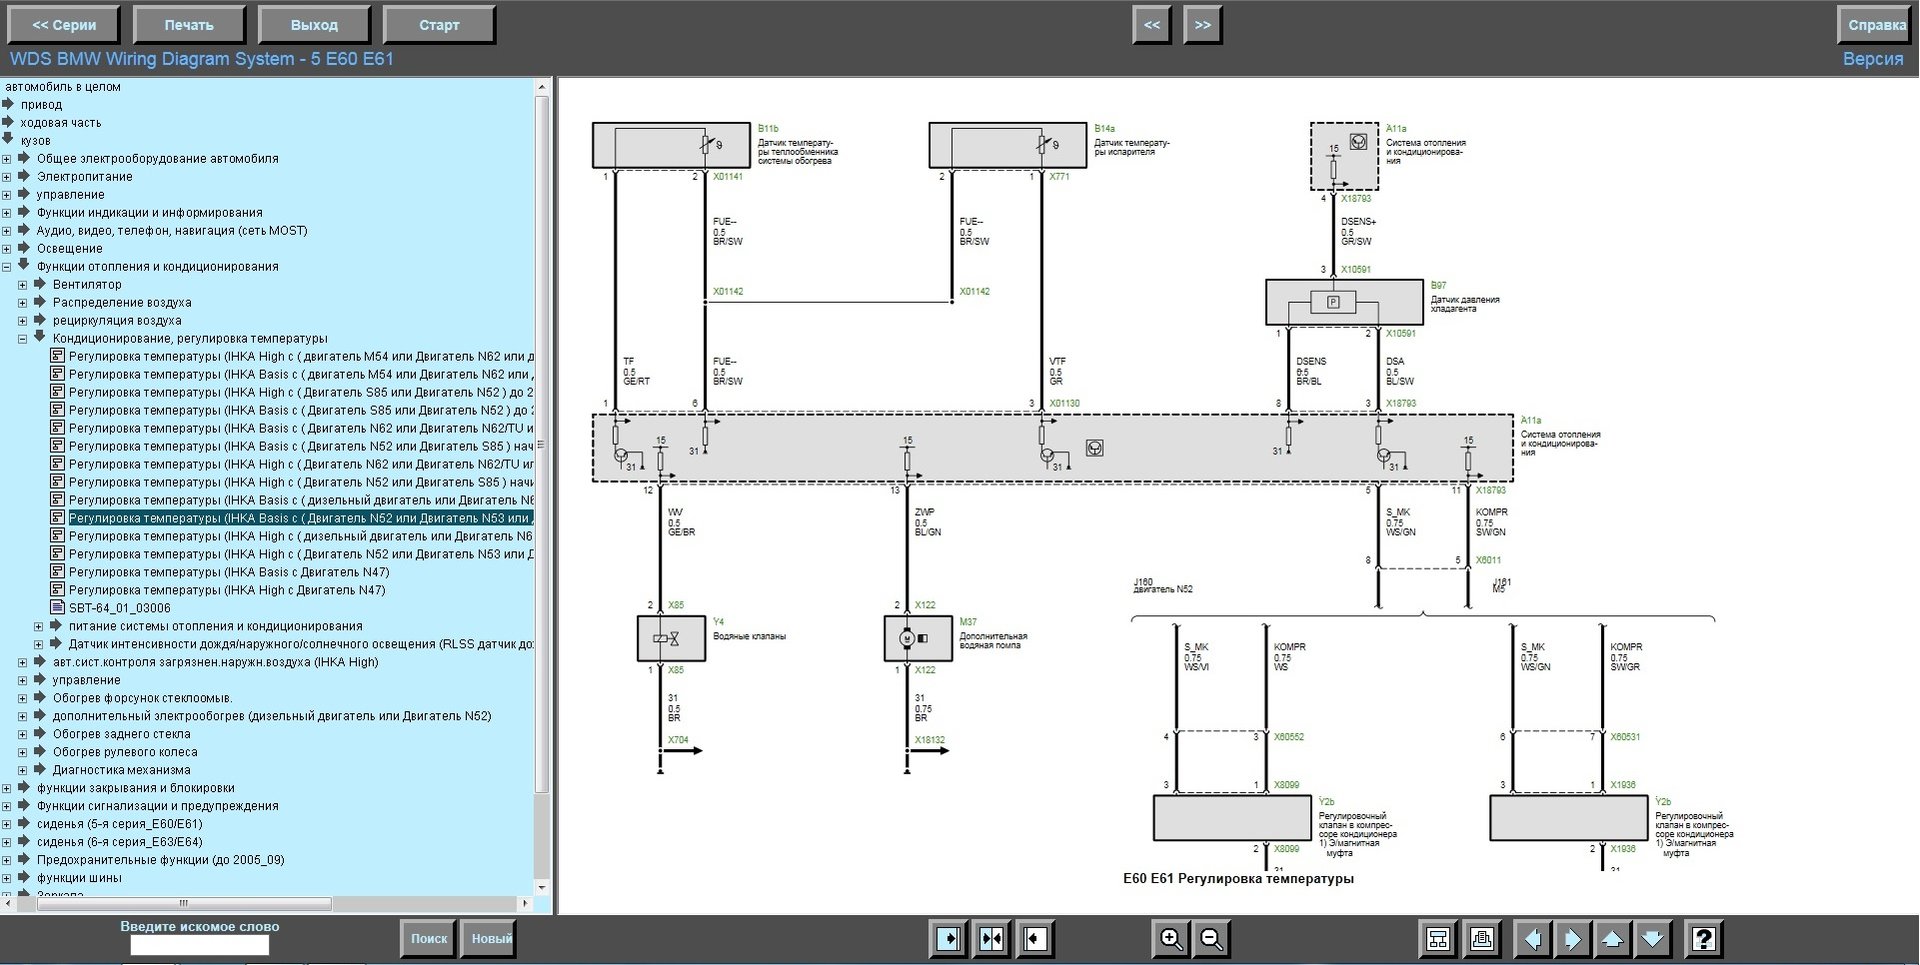Open the SBT-64_01_03006 document
The height and width of the screenshot is (965, 1920).
coord(119,608)
